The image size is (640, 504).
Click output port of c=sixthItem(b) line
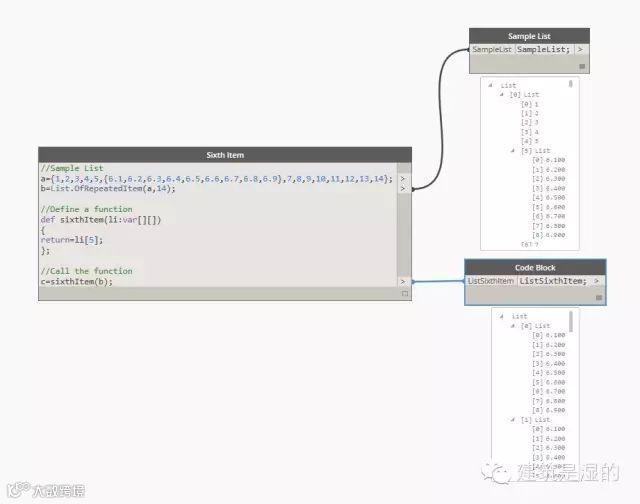403,282
